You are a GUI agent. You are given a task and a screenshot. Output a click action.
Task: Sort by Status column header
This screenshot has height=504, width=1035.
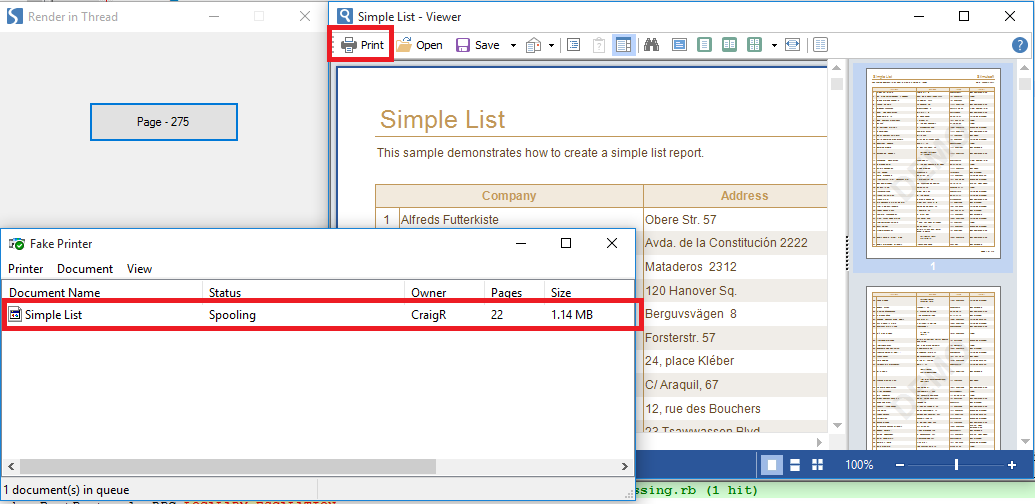tap(304, 292)
